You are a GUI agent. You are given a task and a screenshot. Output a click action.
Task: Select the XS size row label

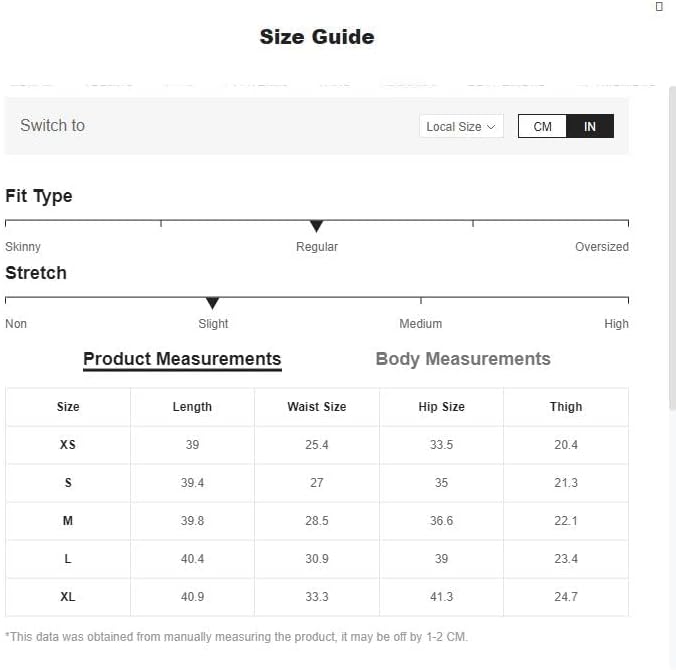68,445
